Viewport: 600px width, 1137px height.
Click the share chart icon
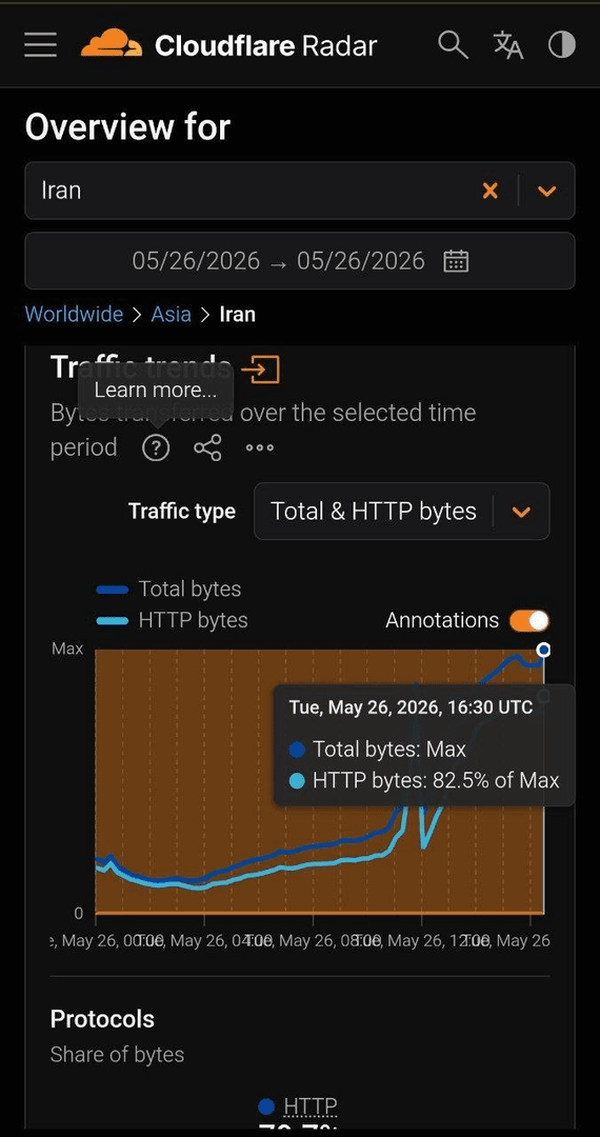click(207, 448)
